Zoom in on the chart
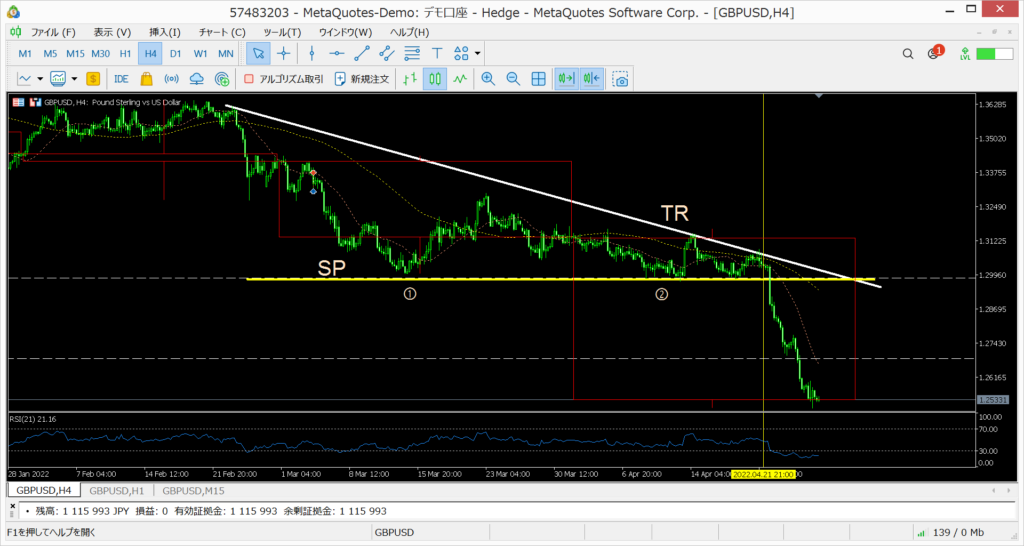 [488, 78]
